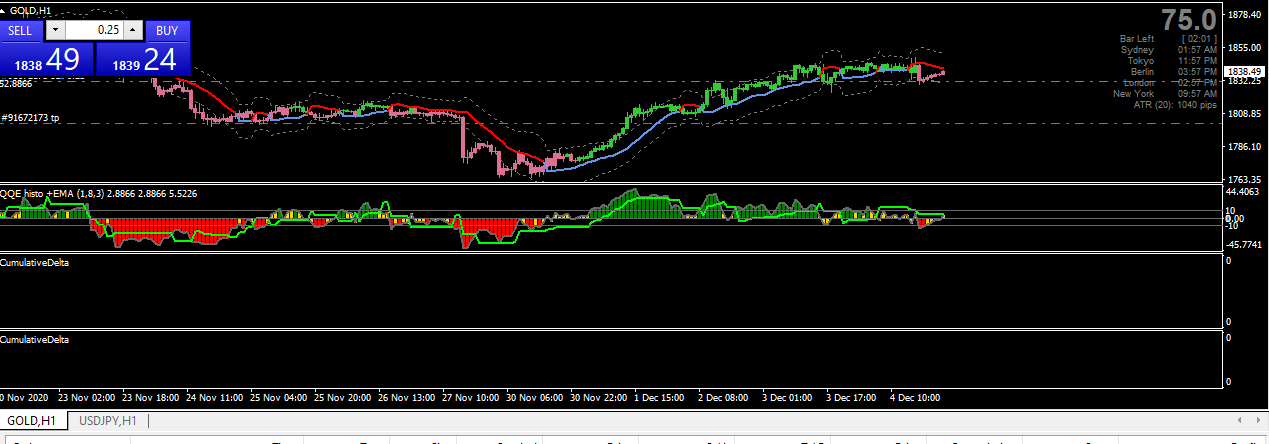Click the 27 Nov 10:00 time axis label
The height and width of the screenshot is (444, 1269).
[471, 397]
